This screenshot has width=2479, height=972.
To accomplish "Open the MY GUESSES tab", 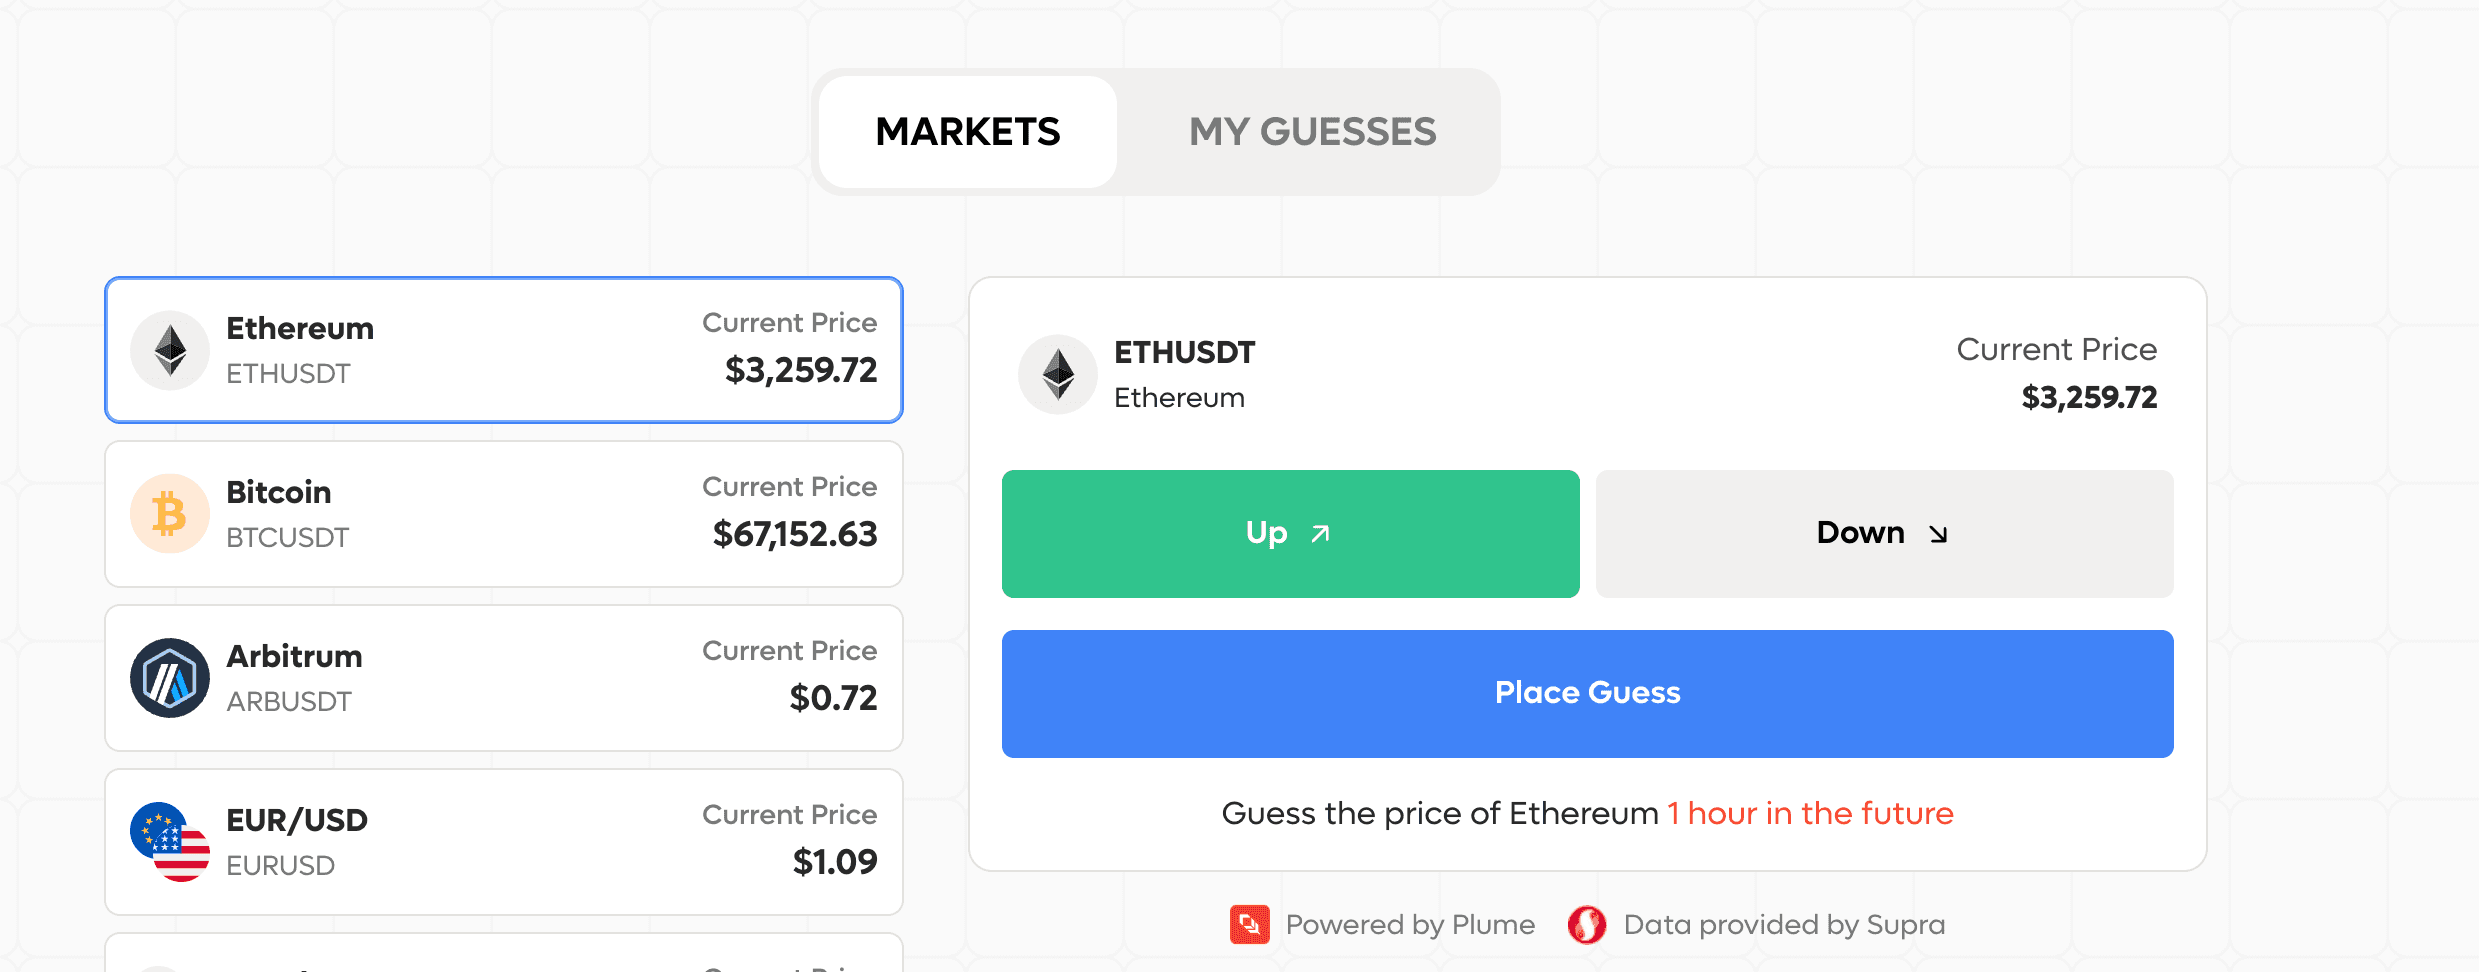I will [x=1312, y=132].
